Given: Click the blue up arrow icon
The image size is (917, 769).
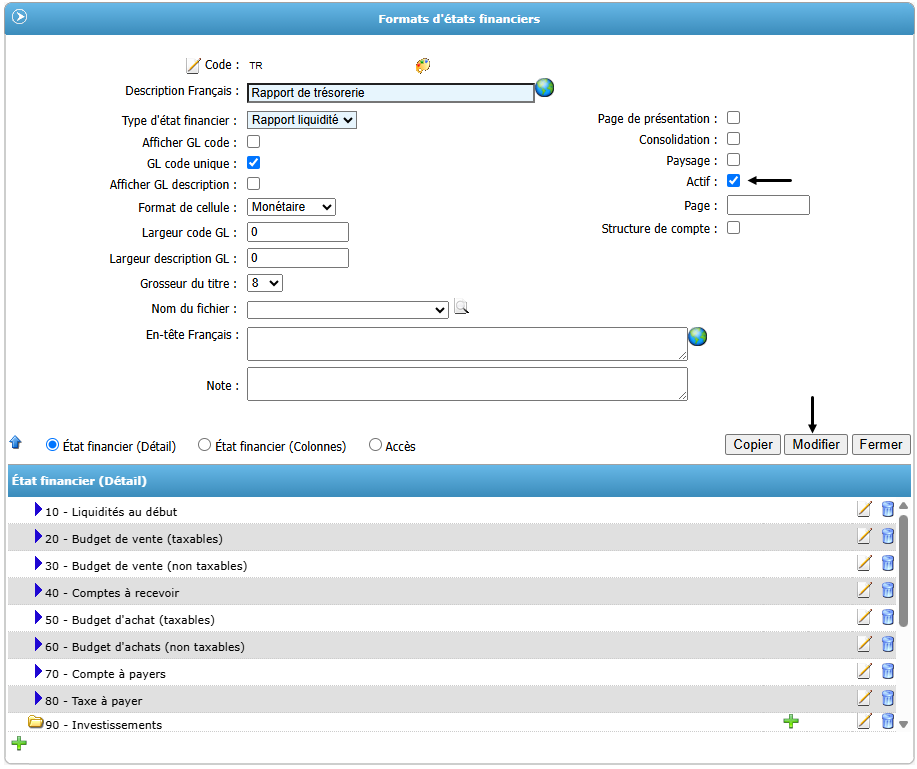Looking at the screenshot, I should (16, 443).
